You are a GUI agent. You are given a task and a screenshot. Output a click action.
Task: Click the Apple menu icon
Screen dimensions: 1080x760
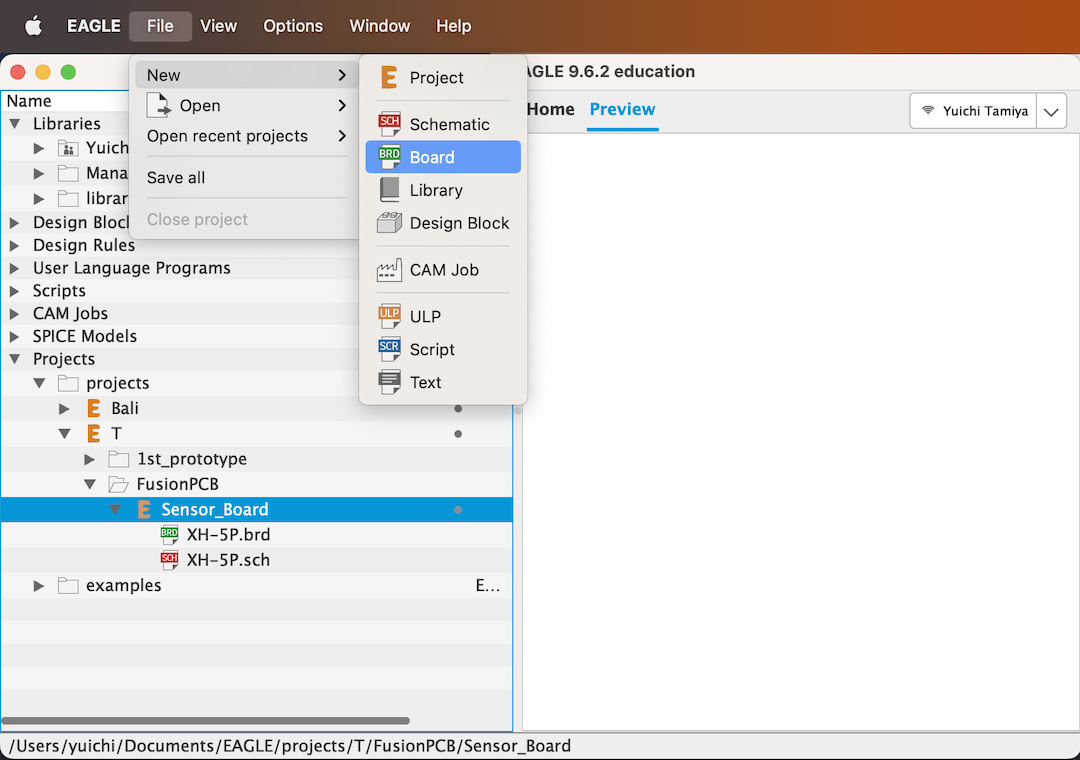click(x=33, y=25)
